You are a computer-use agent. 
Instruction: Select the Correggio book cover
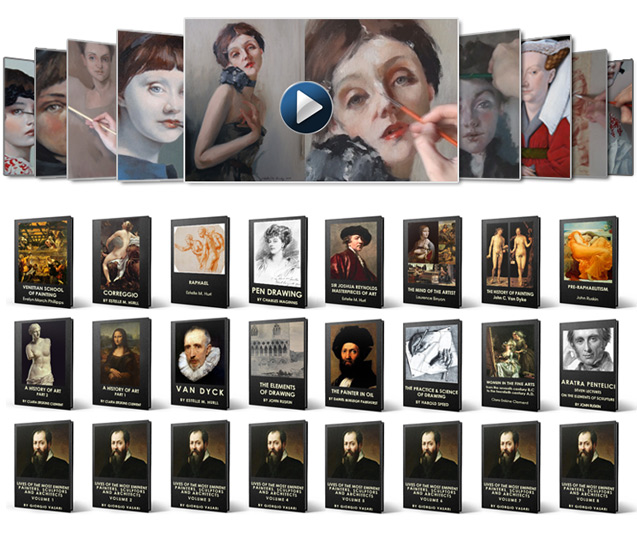tap(121, 262)
